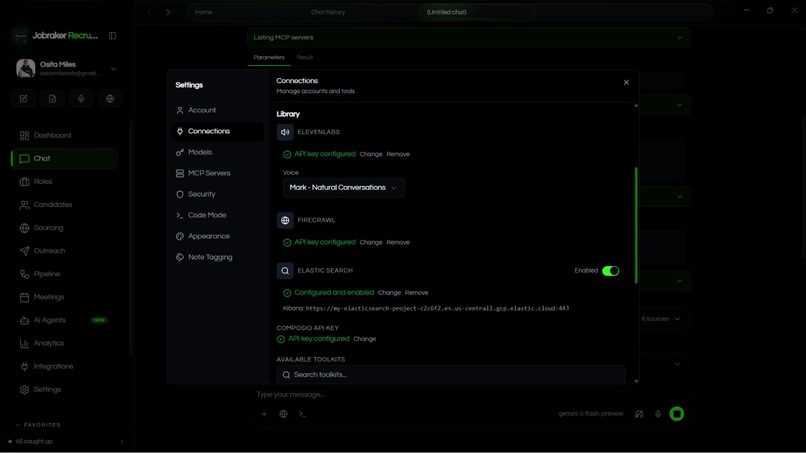Viewport: 806px width, 453px height.
Task: Expand the Listing MCP servers chevron
Action: click(x=680, y=38)
